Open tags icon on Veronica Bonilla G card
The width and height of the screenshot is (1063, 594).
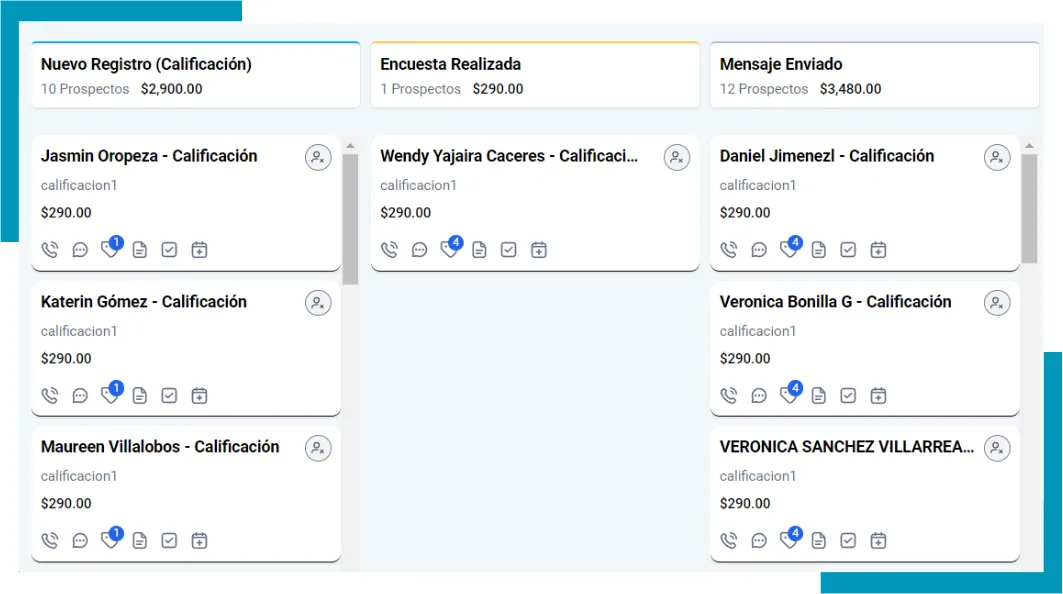[x=789, y=395]
